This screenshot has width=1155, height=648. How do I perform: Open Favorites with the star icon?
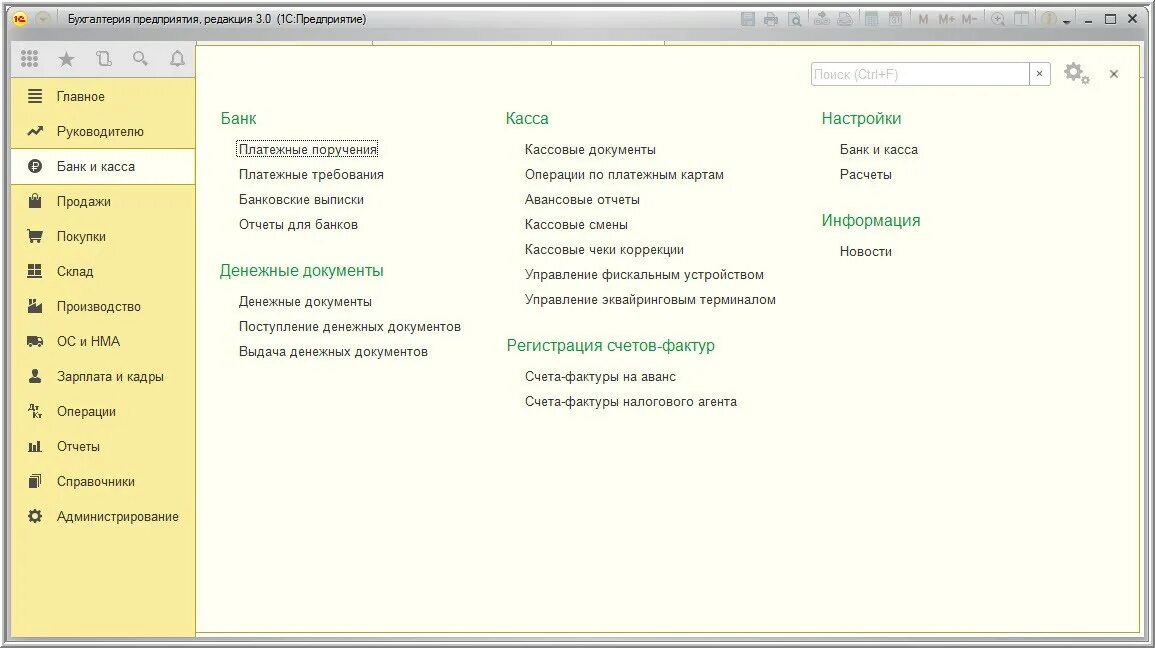point(66,58)
